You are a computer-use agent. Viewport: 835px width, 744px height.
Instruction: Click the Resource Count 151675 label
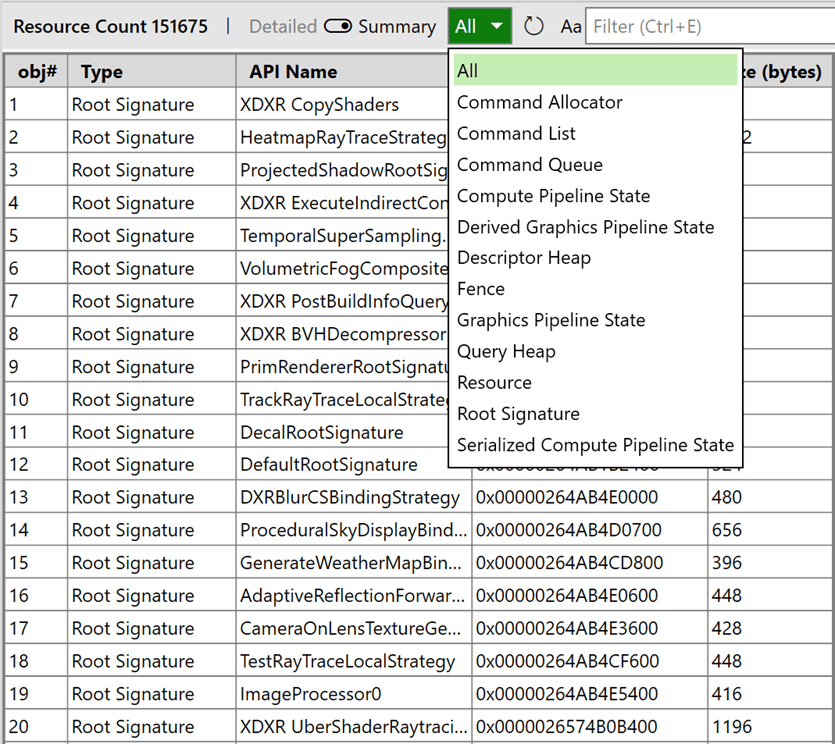point(110,26)
